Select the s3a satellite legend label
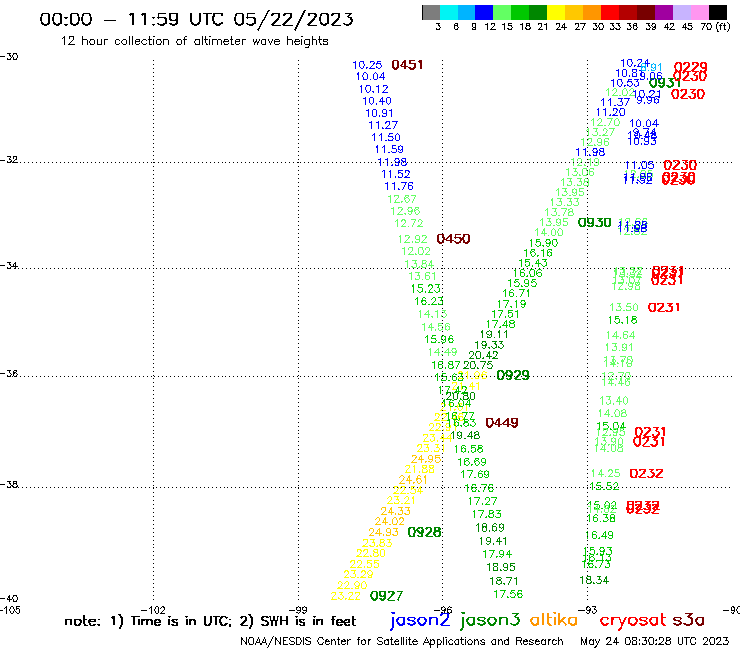Screen dimensions: 740x650 689,620
